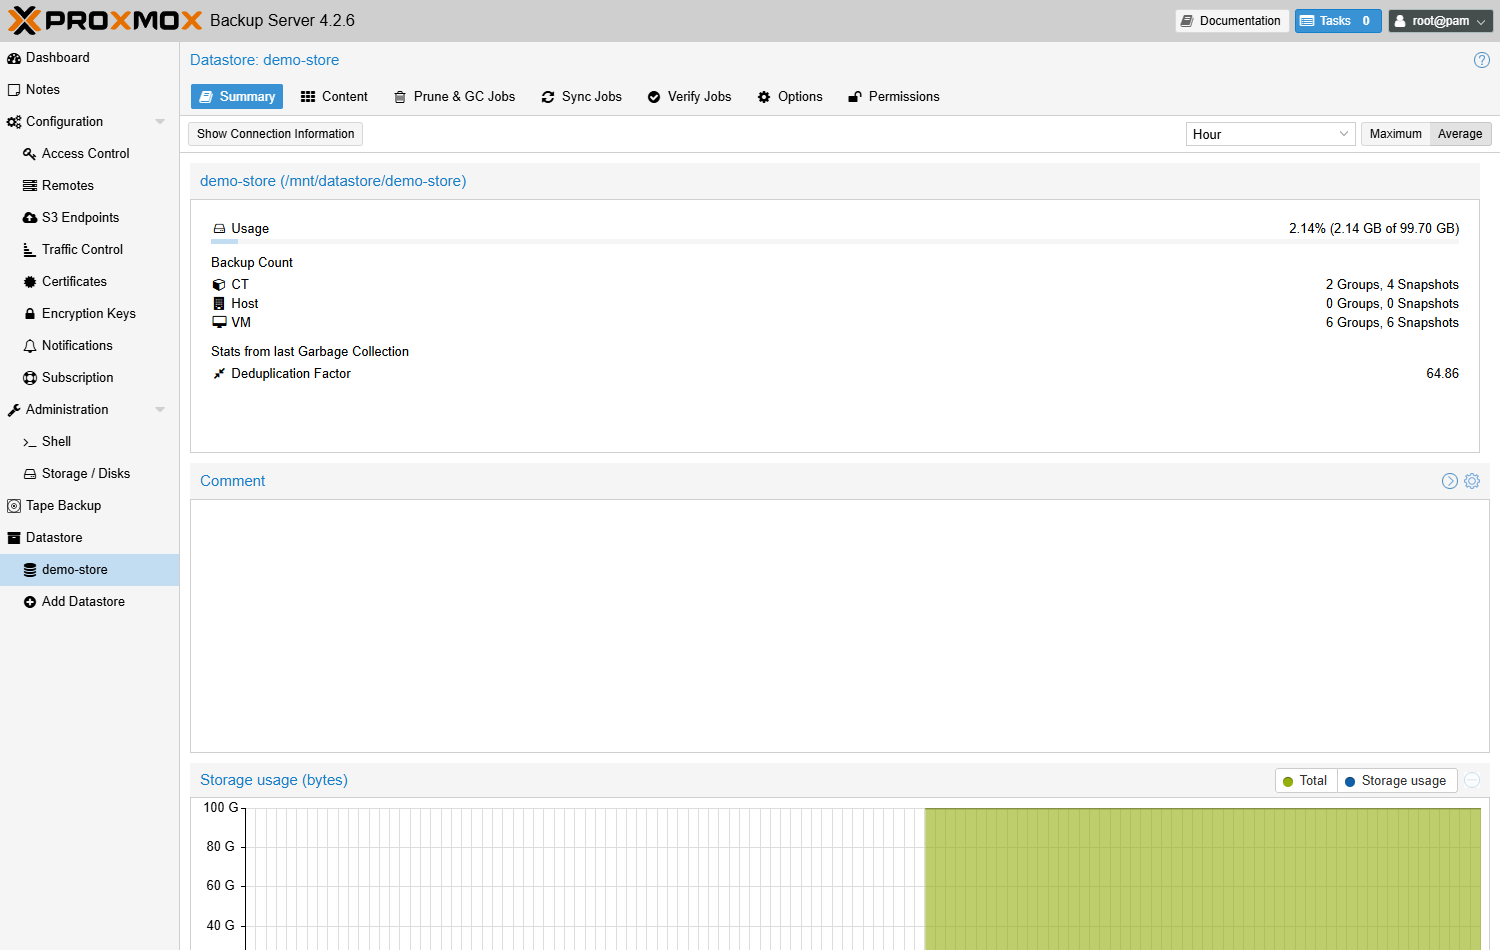The width and height of the screenshot is (1500, 950).
Task: Open S3 Endpoints page
Action: tap(89, 218)
